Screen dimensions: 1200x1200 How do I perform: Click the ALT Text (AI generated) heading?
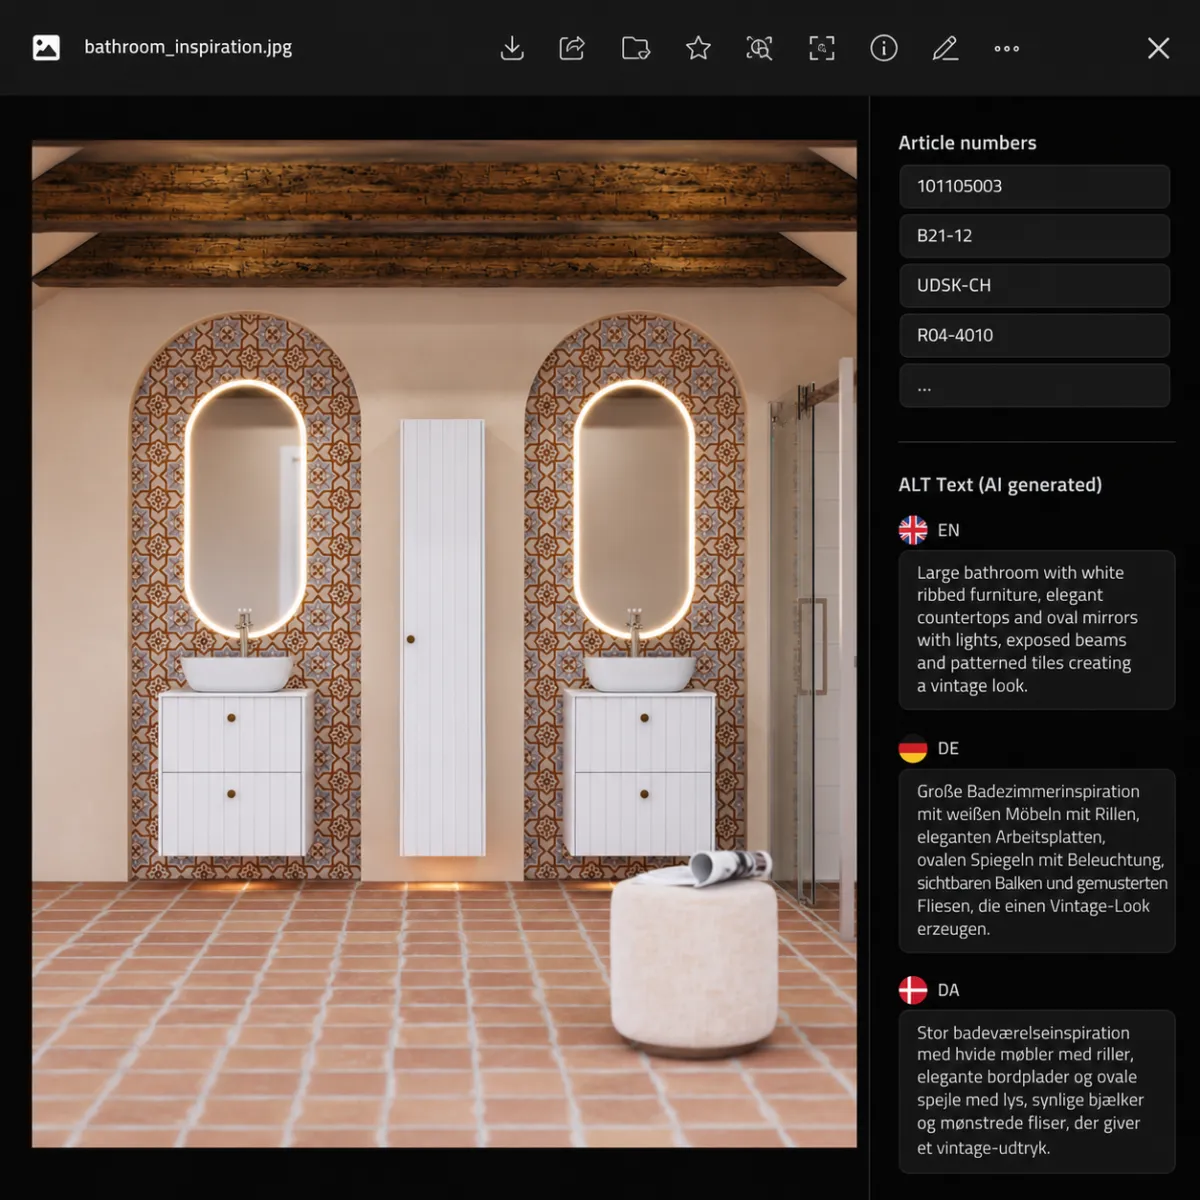(1000, 485)
